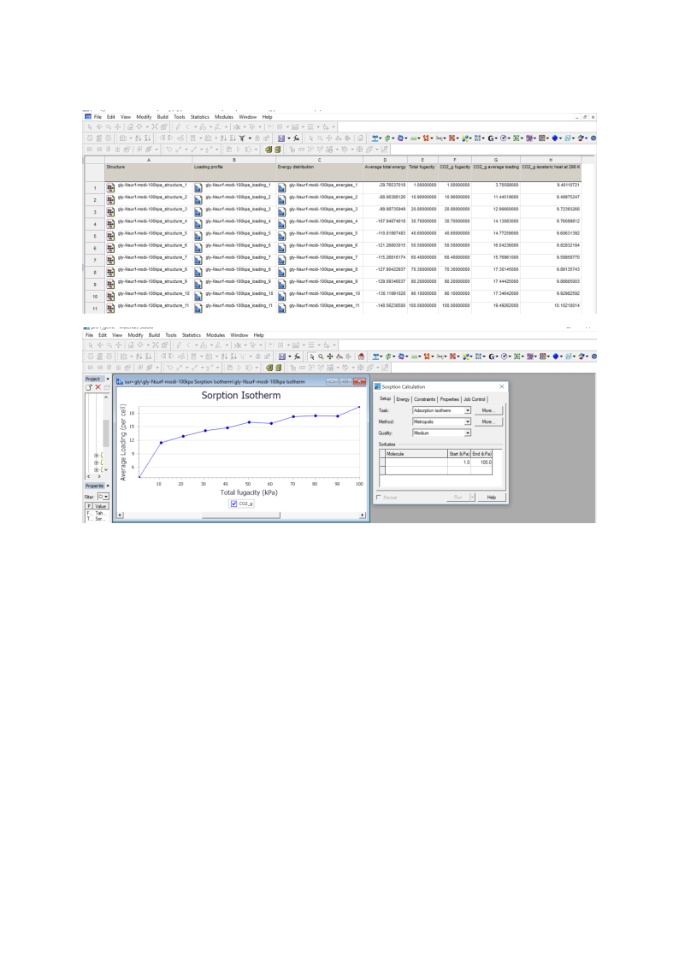679x960 pixels.
Task: Open the dropdown arrow next to Run button
Action: tap(472, 497)
